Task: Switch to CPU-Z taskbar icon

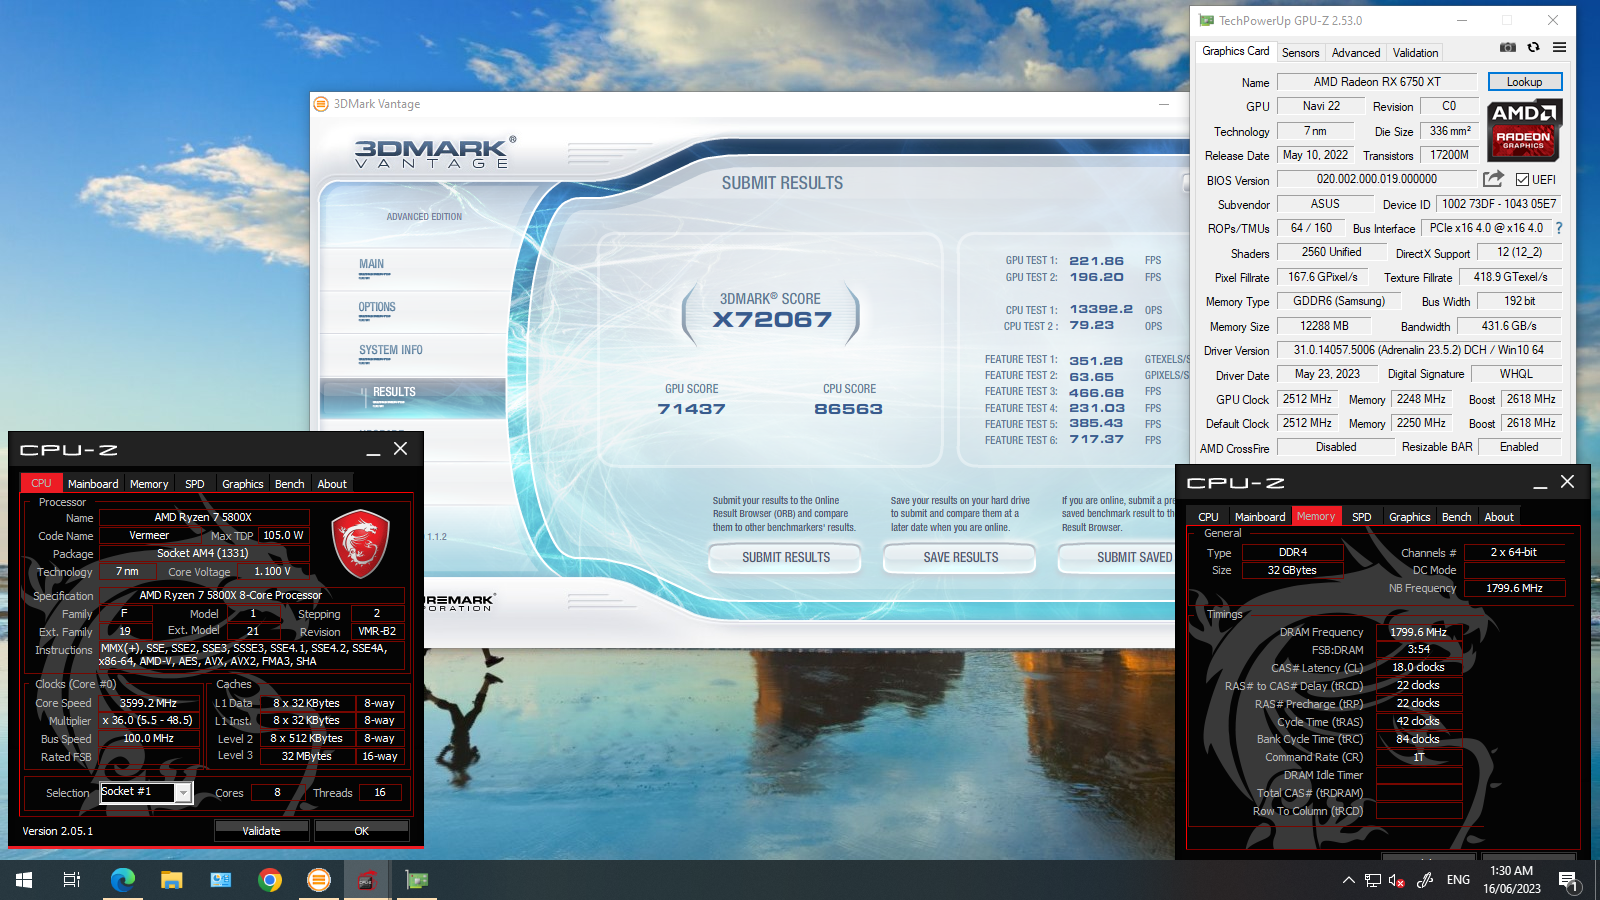Action: [x=367, y=880]
